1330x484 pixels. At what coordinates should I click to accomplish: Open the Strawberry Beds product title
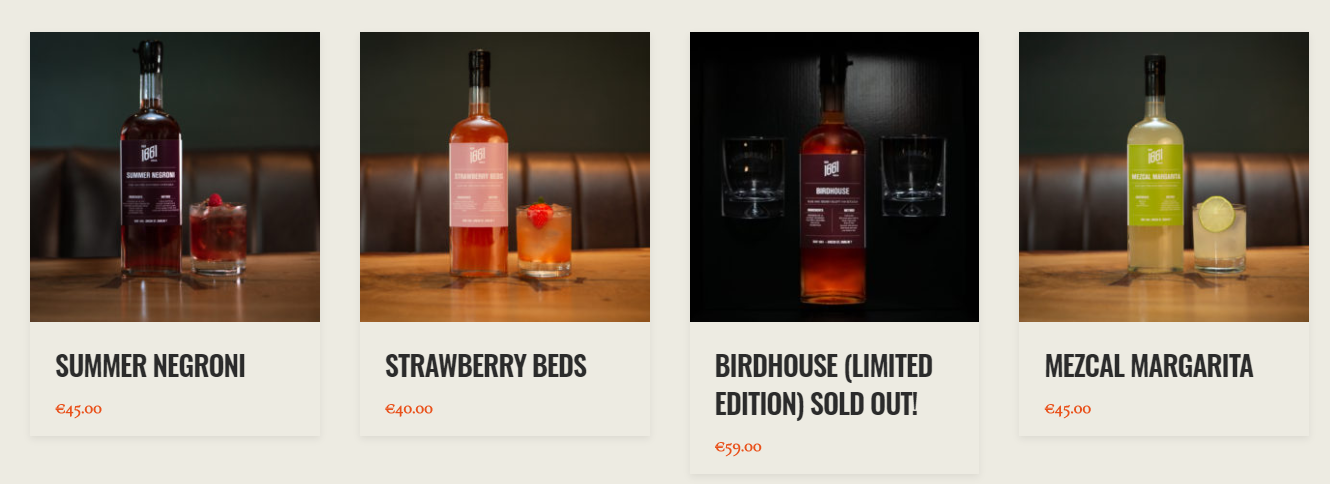(x=486, y=366)
